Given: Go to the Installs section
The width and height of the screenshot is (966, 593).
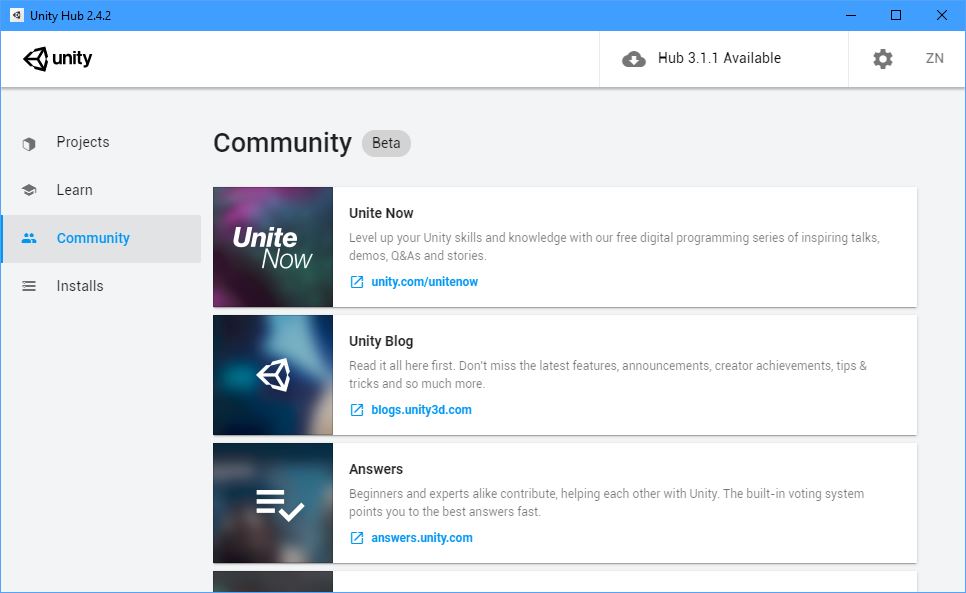Looking at the screenshot, I should point(80,286).
